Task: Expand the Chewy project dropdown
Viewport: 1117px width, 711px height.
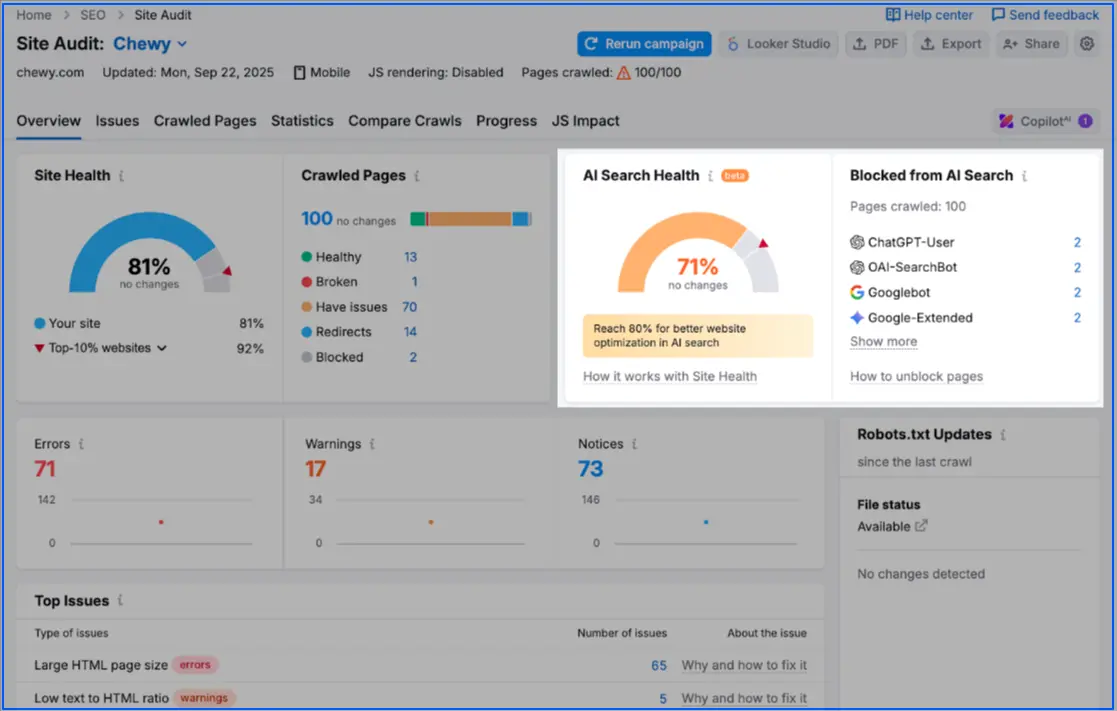Action: pos(150,43)
